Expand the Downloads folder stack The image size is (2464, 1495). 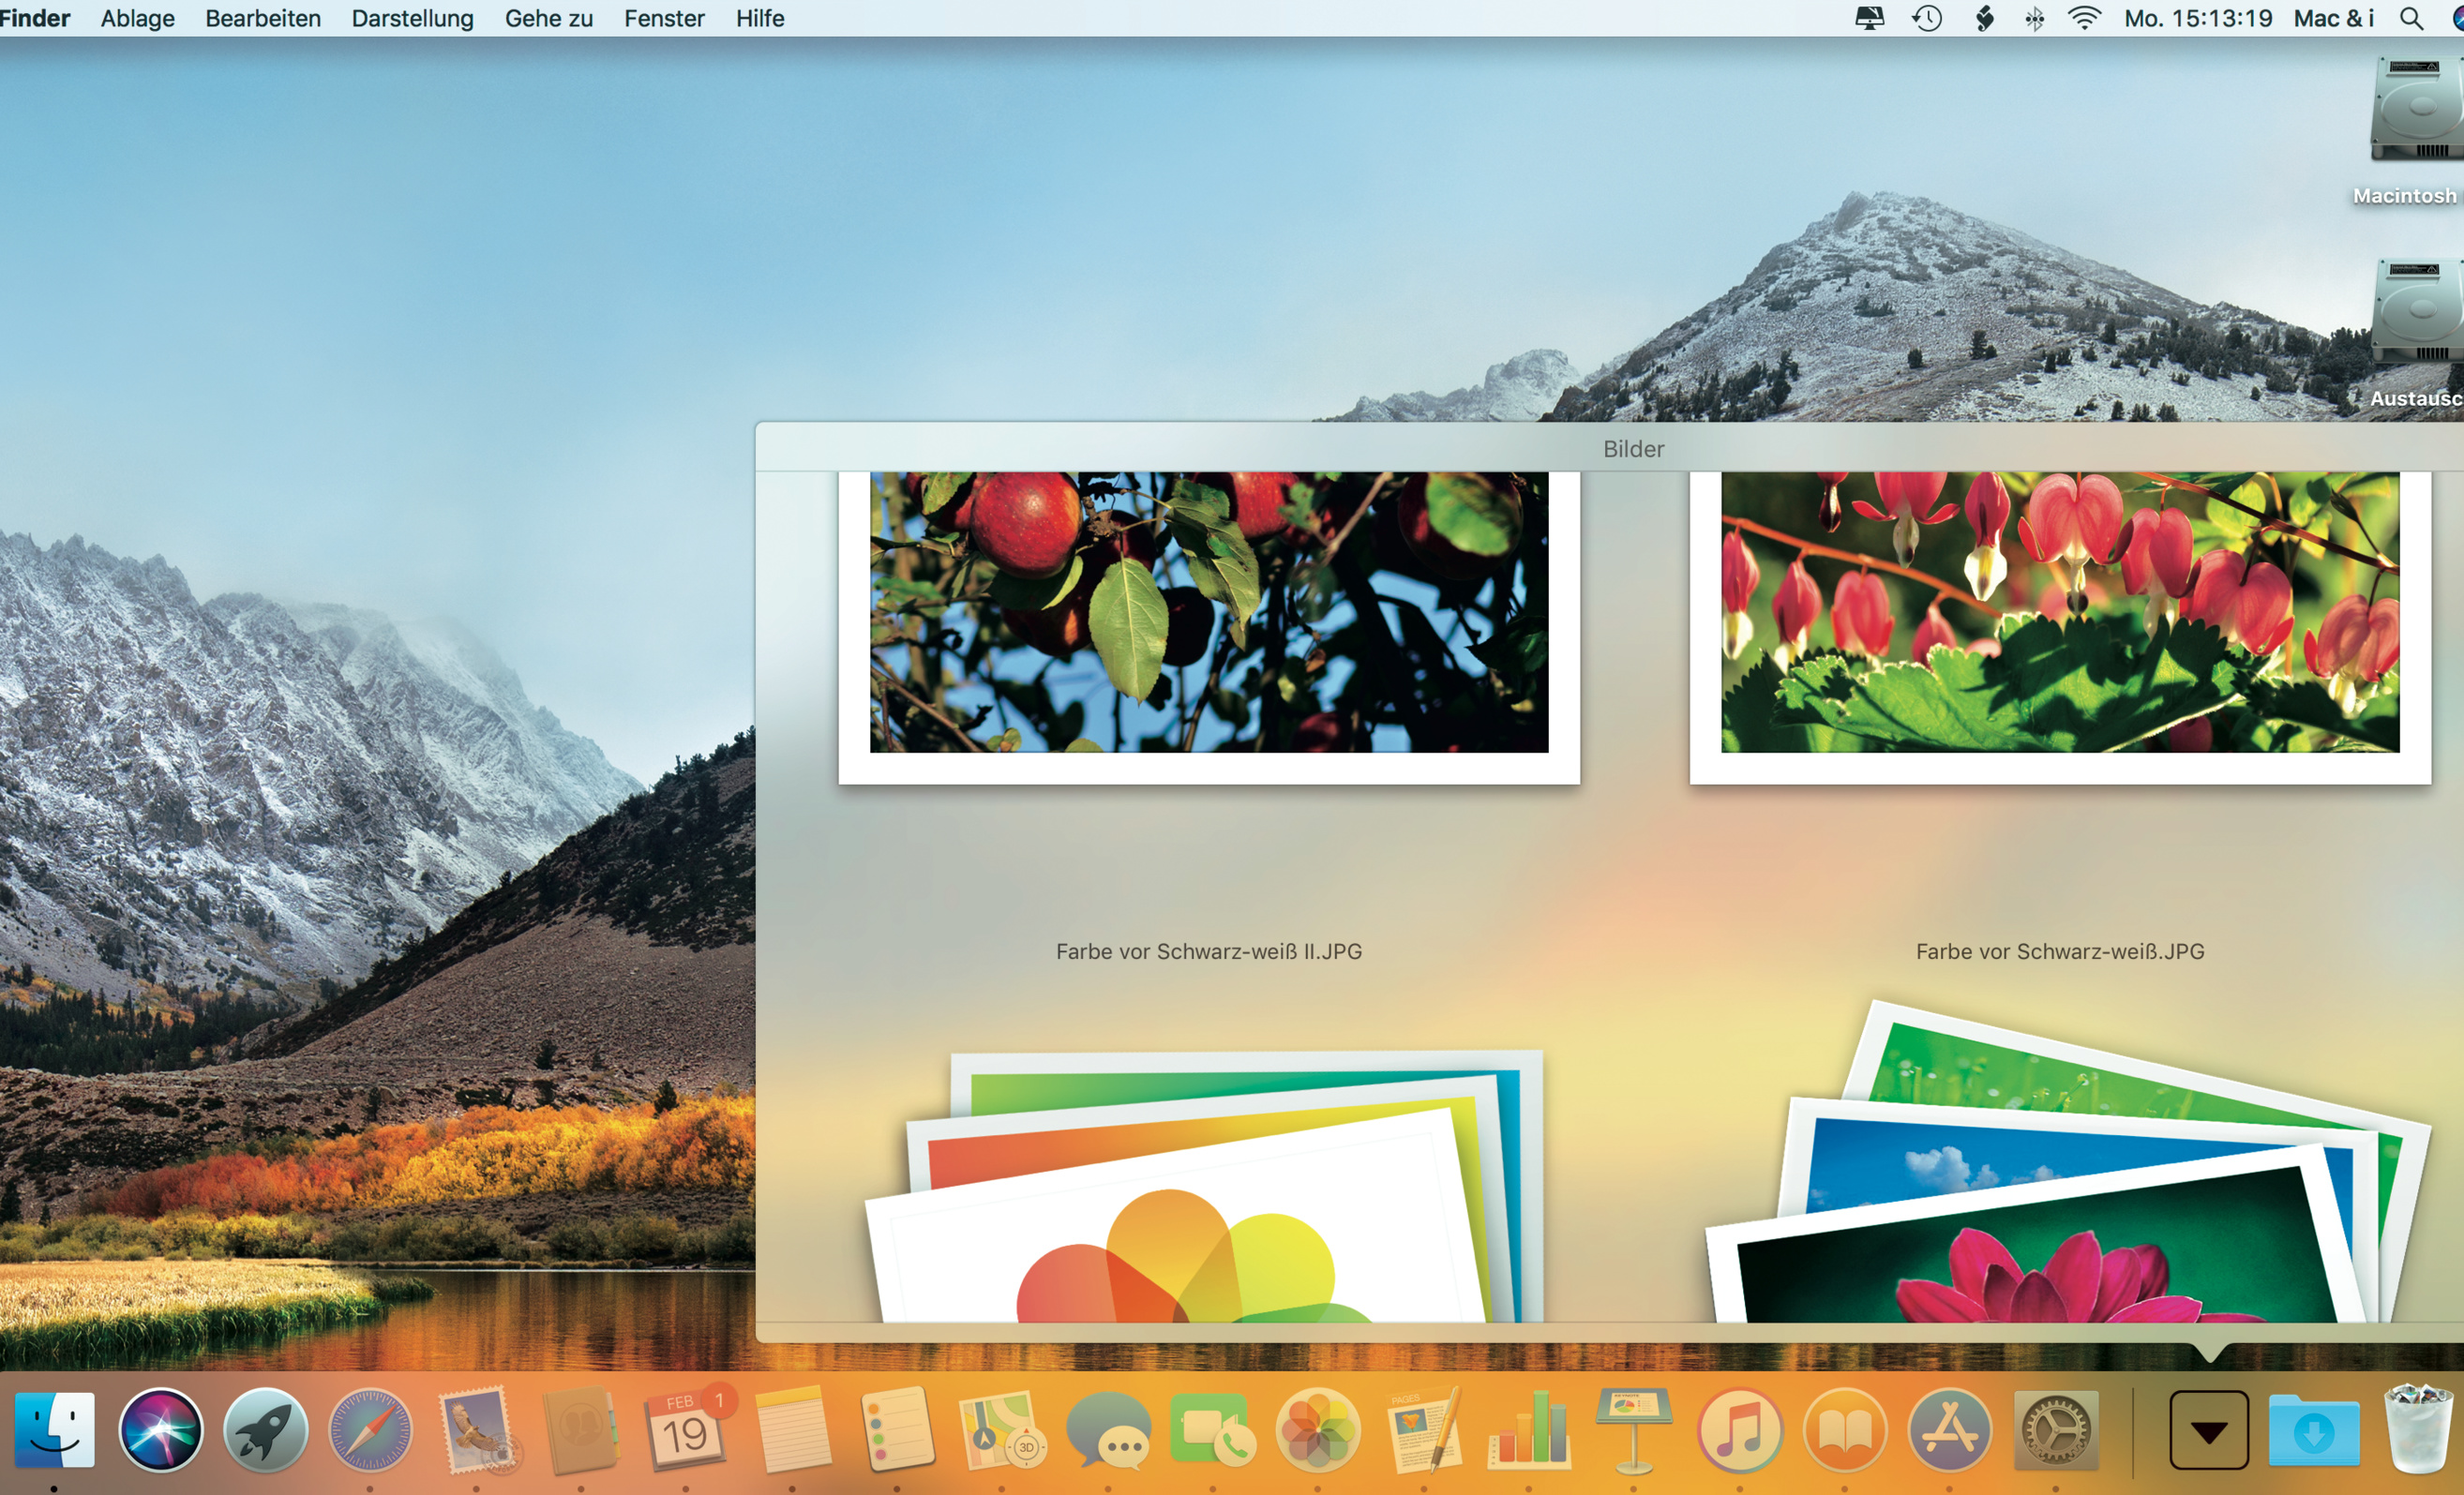[x=2314, y=1431]
